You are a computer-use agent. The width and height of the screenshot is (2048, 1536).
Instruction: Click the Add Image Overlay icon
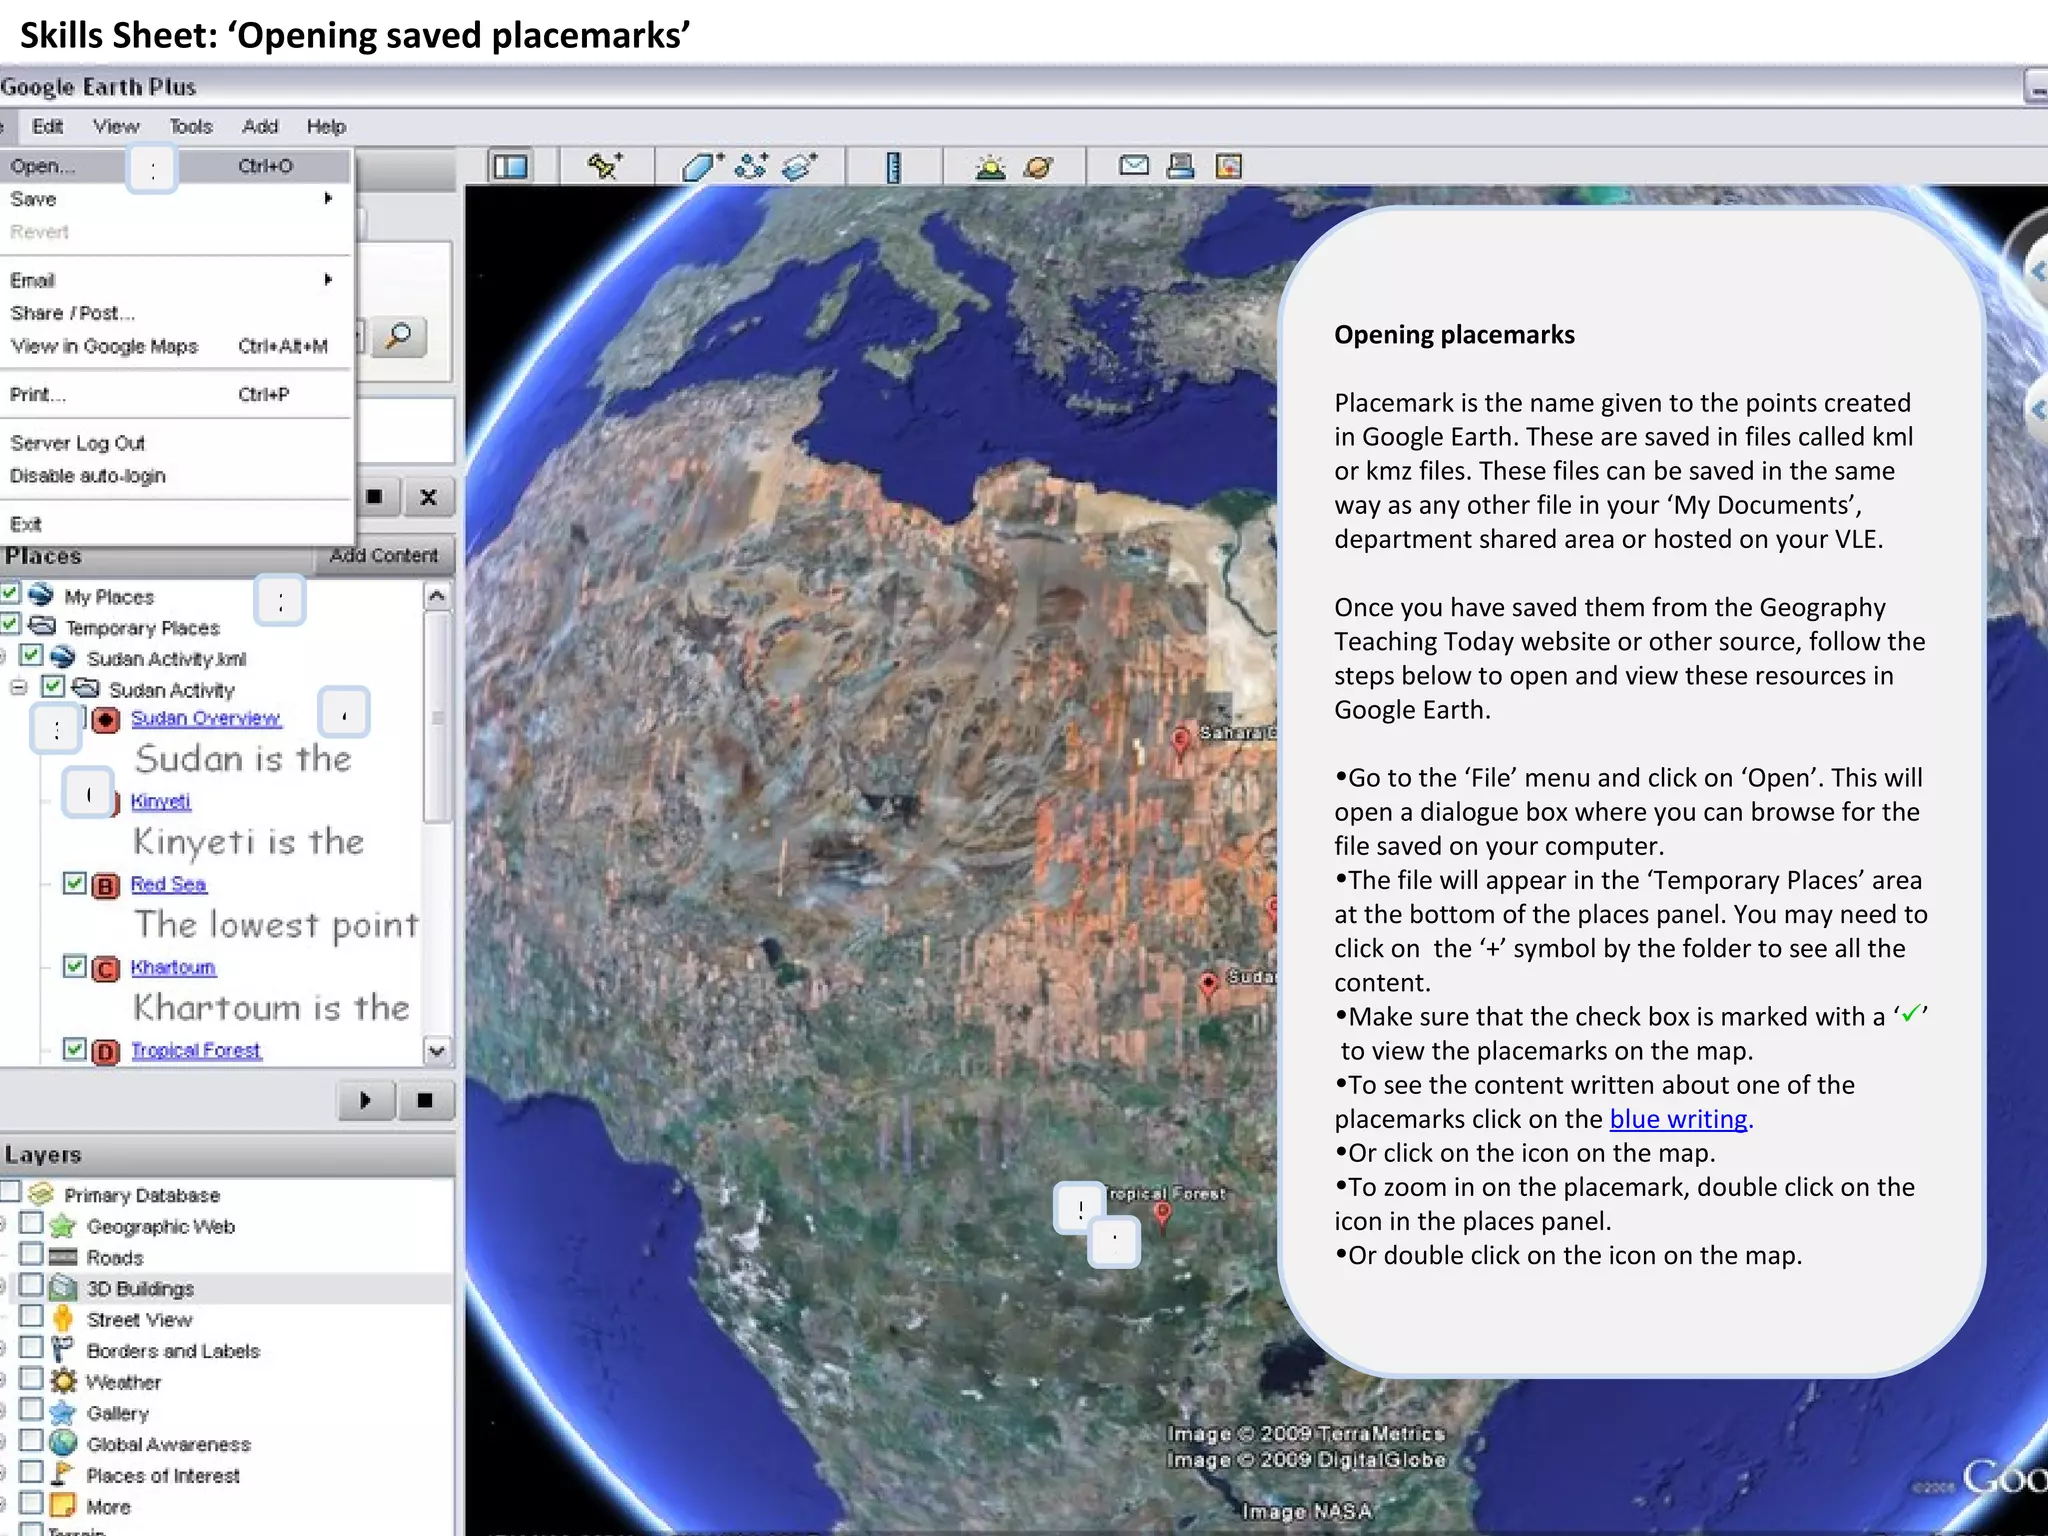799,166
